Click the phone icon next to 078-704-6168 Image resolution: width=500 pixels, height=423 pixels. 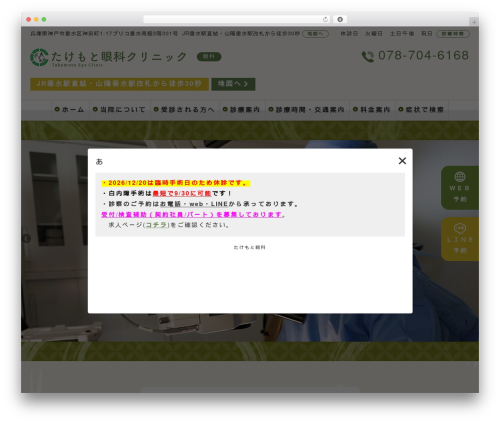click(368, 56)
